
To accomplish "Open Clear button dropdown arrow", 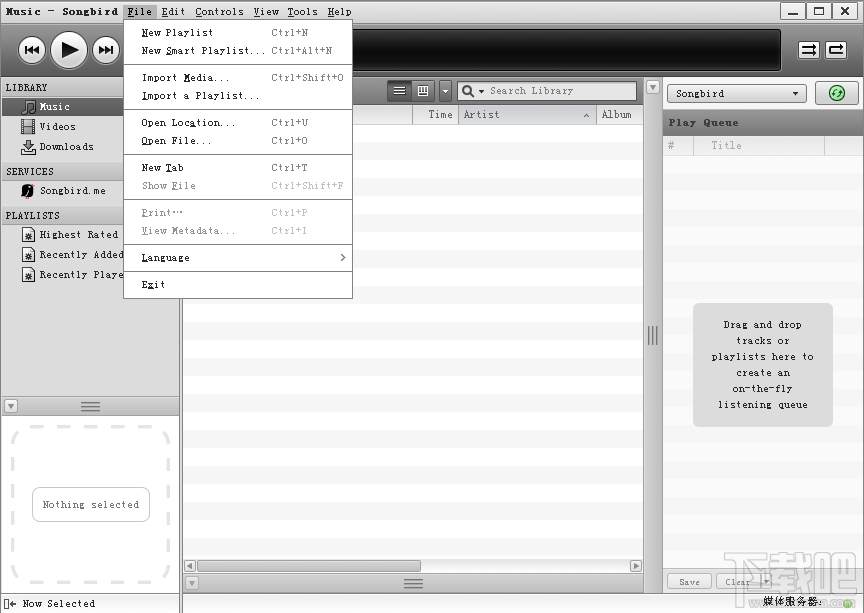I will [x=766, y=582].
